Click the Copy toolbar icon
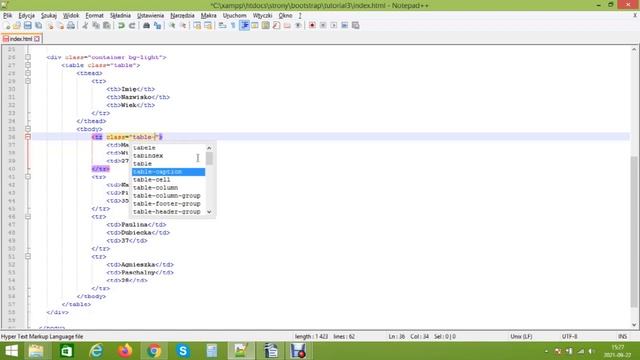Viewport: 640px width, 360px height. click(x=96, y=25)
